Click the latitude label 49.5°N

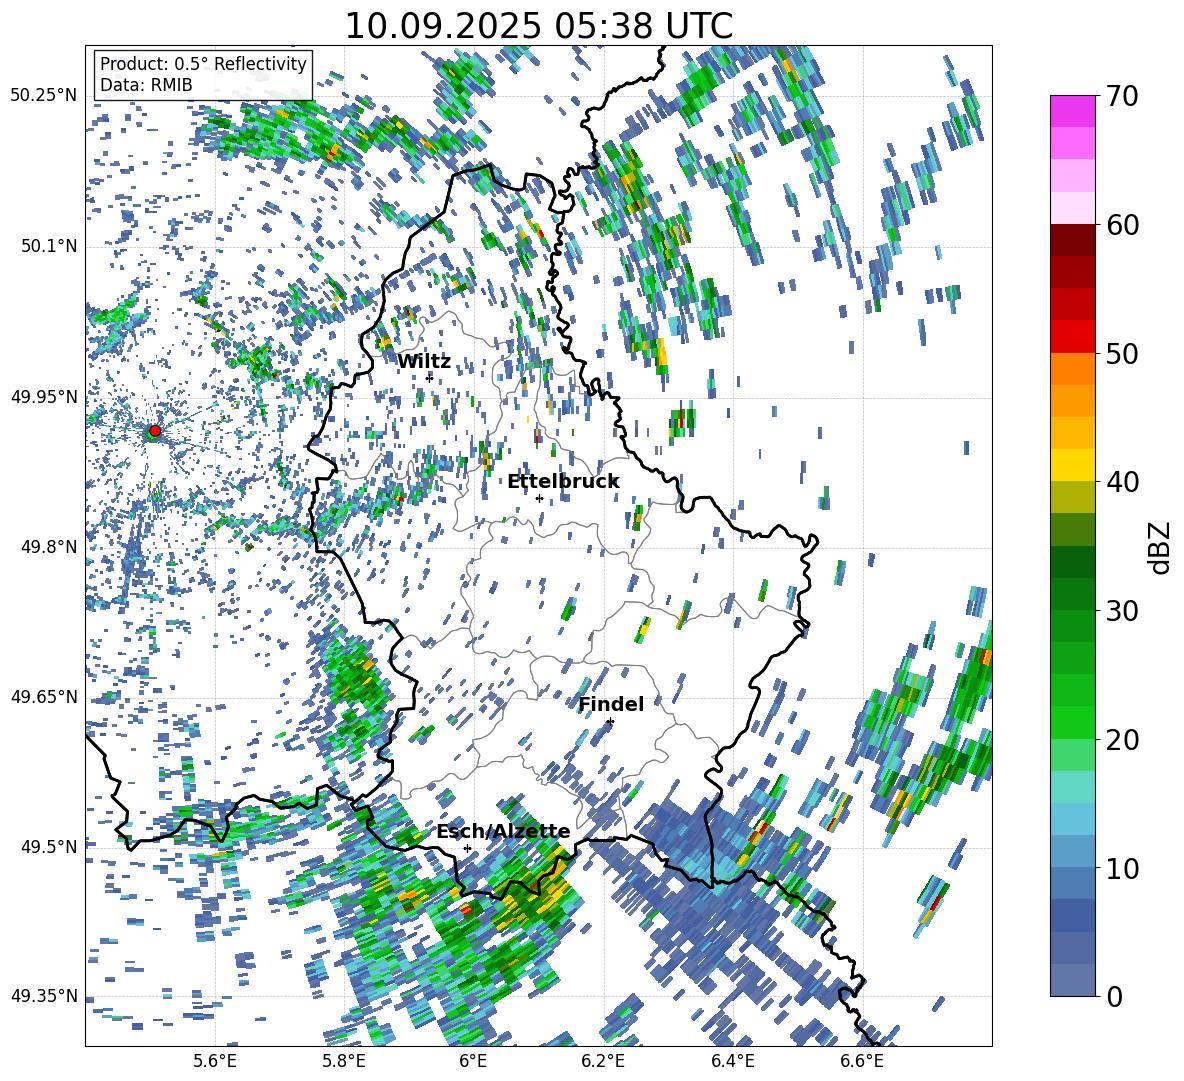48,846
